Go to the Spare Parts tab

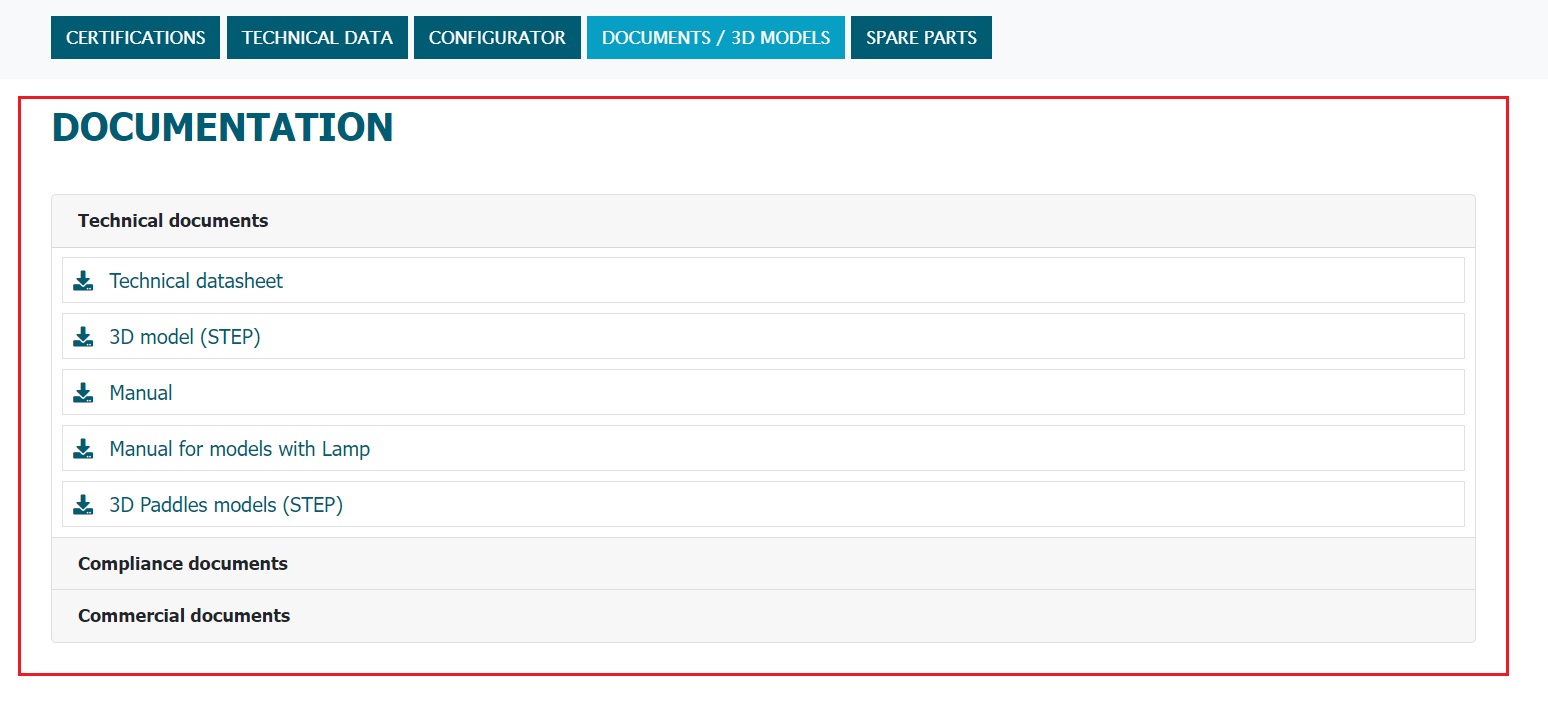pos(921,38)
